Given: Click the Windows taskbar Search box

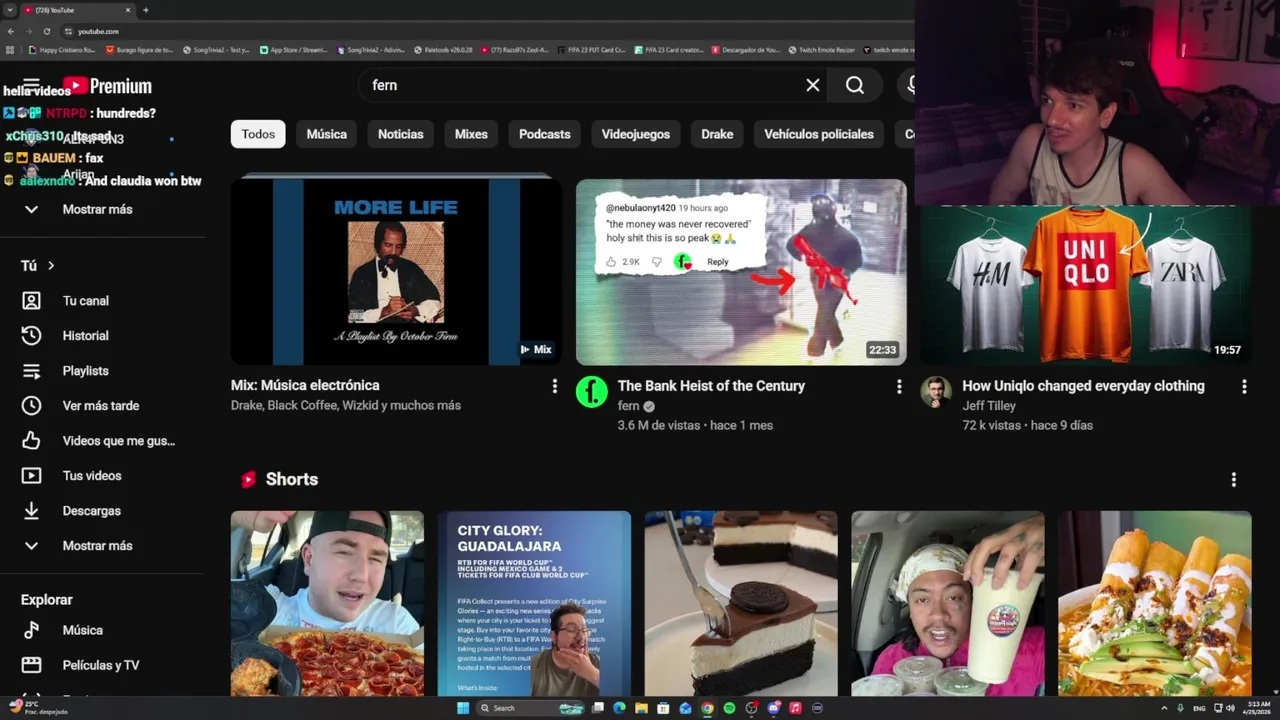Looking at the screenshot, I should [529, 708].
